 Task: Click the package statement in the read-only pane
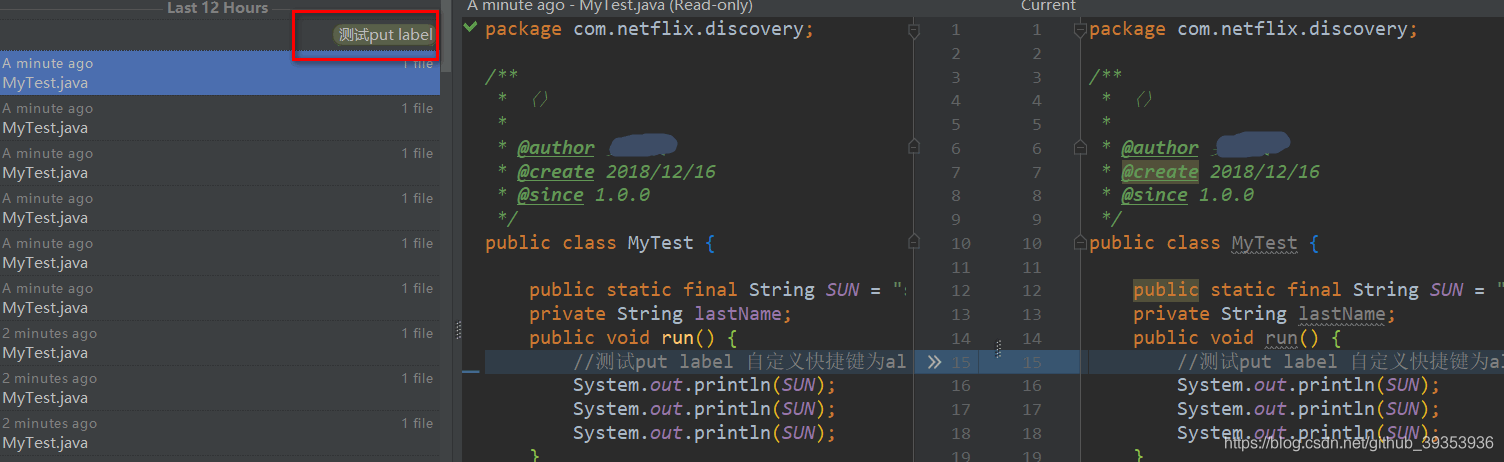coord(649,29)
